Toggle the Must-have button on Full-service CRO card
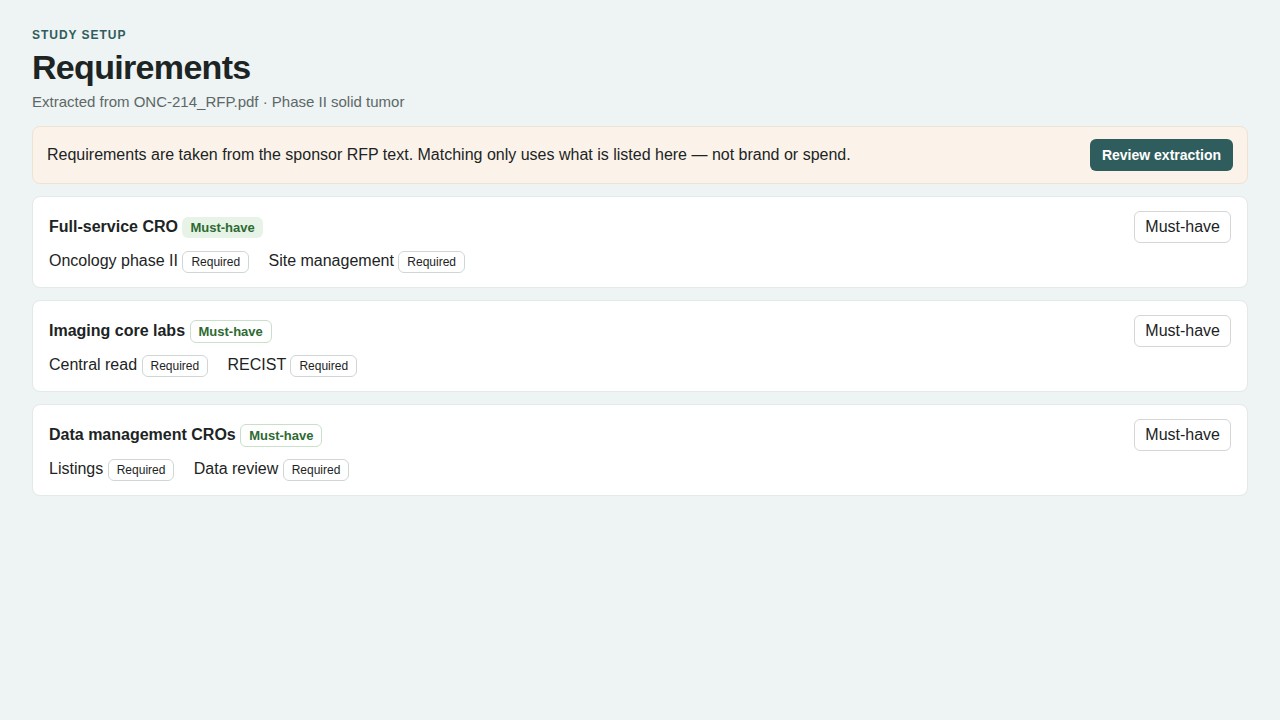 1182,227
